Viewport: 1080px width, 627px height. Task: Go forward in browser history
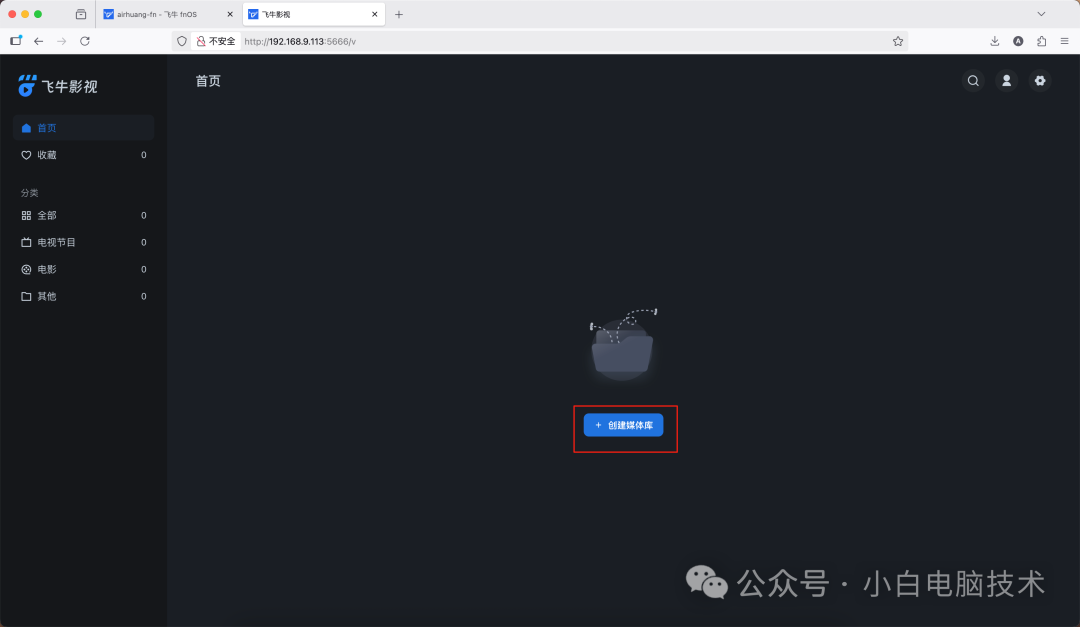[62, 41]
